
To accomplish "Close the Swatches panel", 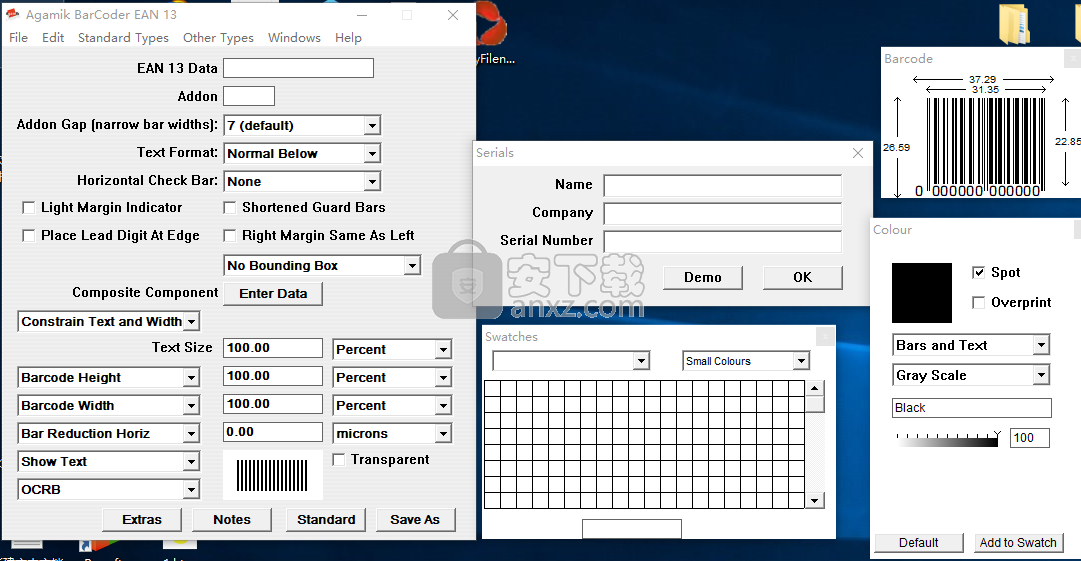I will pyautogui.click(x=825, y=336).
